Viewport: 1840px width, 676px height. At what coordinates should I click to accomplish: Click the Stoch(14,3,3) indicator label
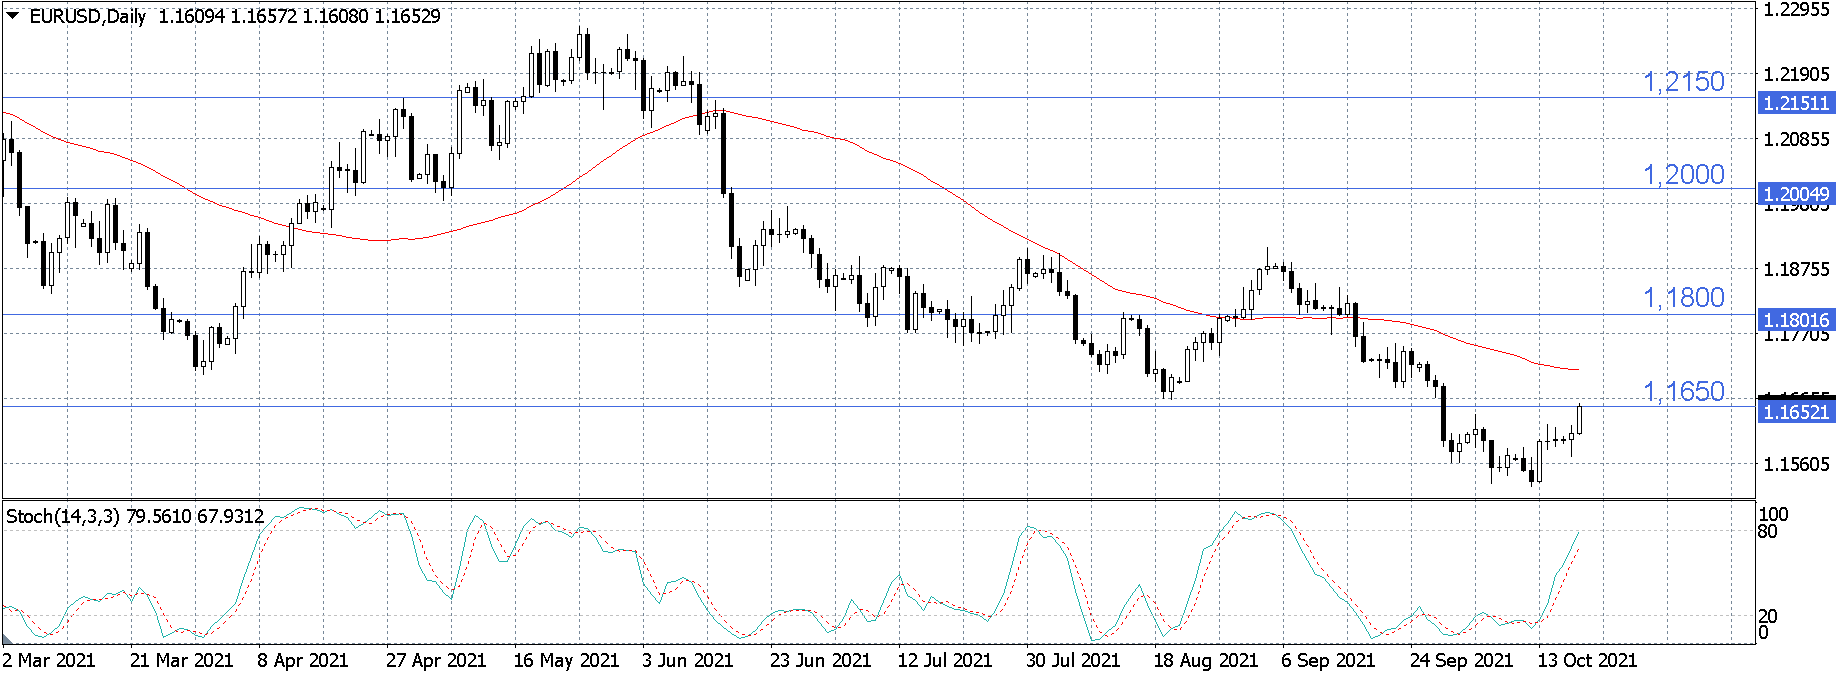point(63,516)
